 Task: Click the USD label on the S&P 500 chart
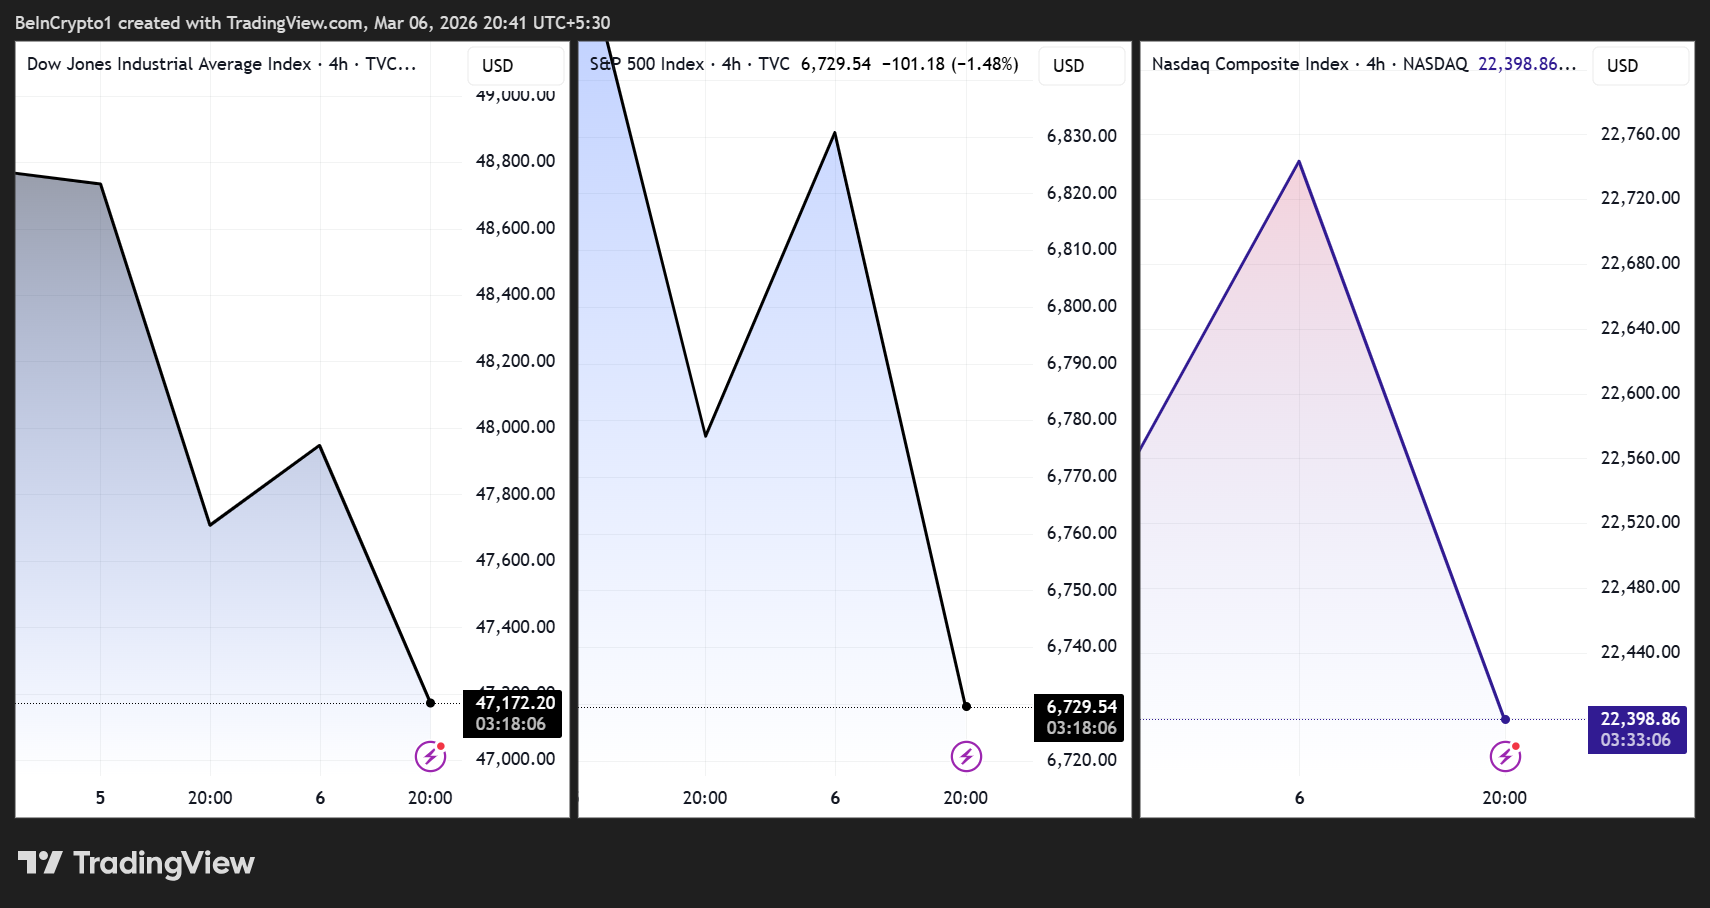[1068, 65]
